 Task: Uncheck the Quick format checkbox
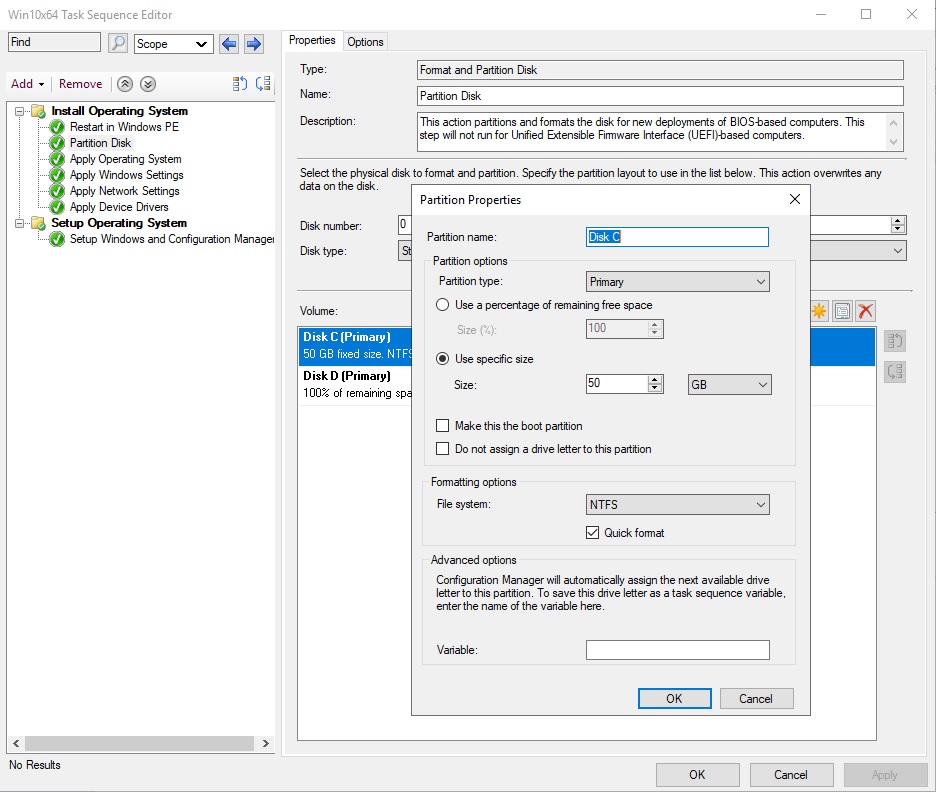click(592, 532)
